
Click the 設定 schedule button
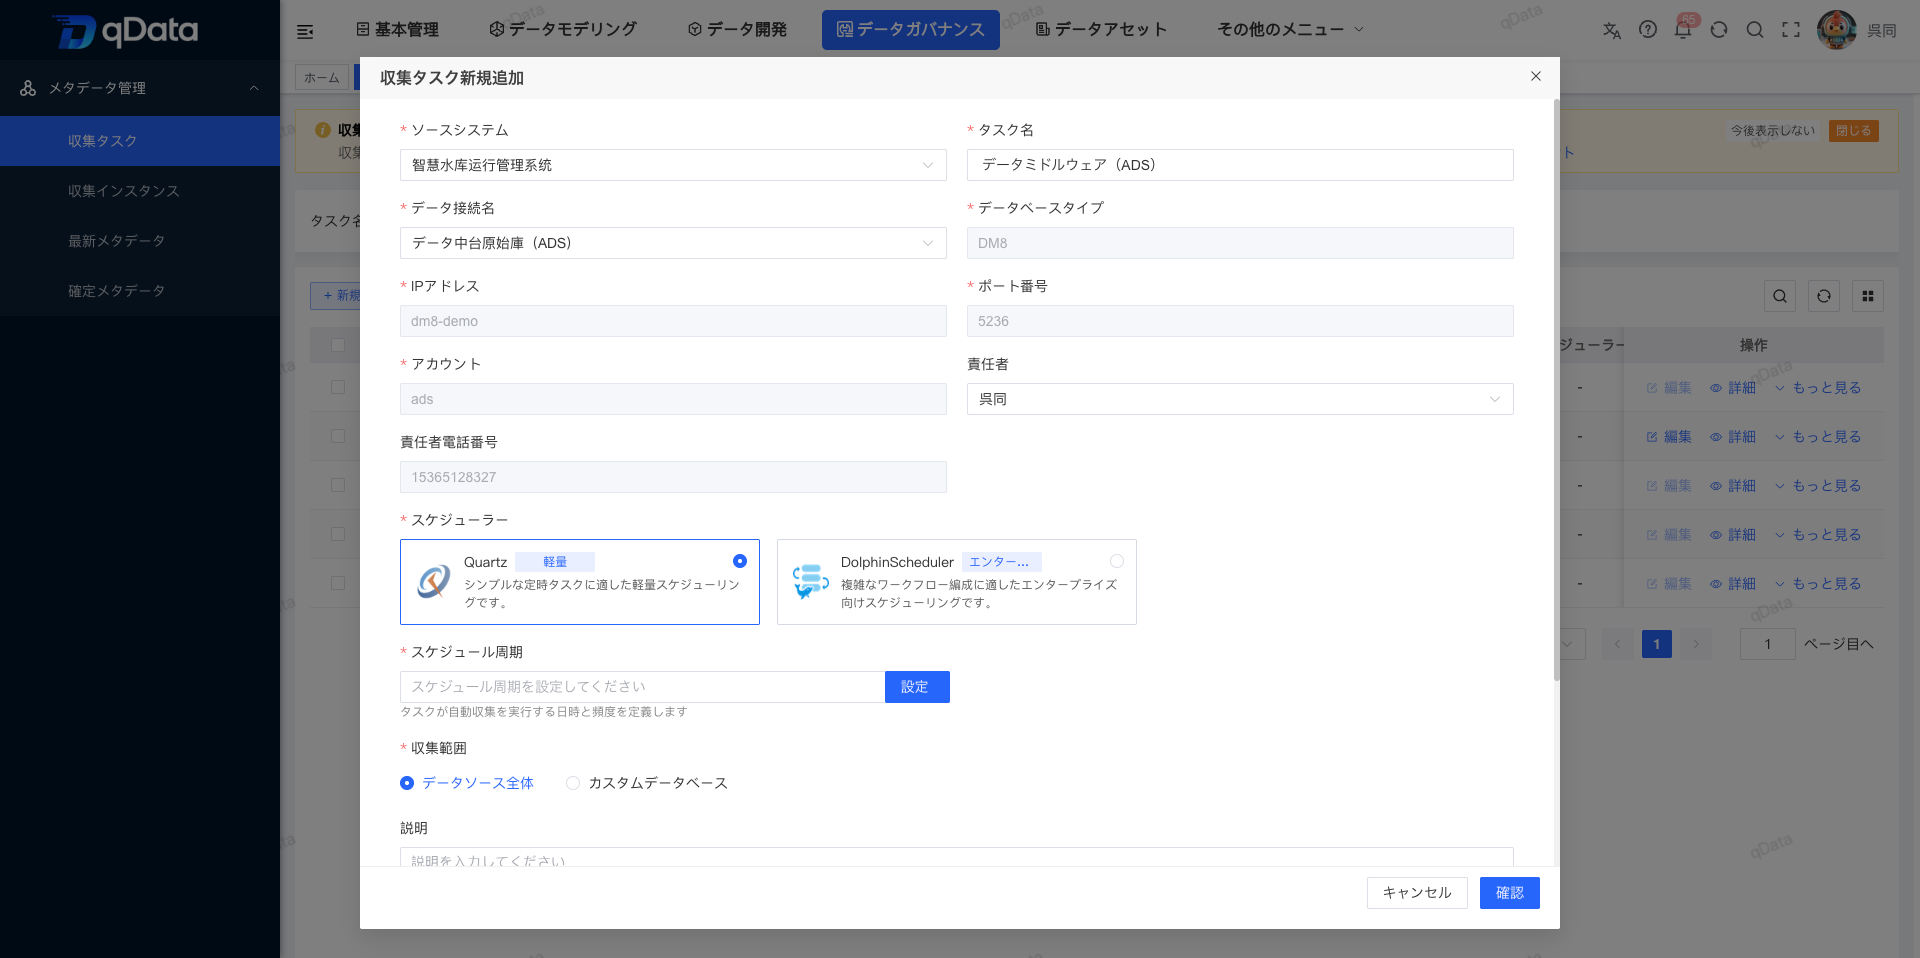pos(917,687)
